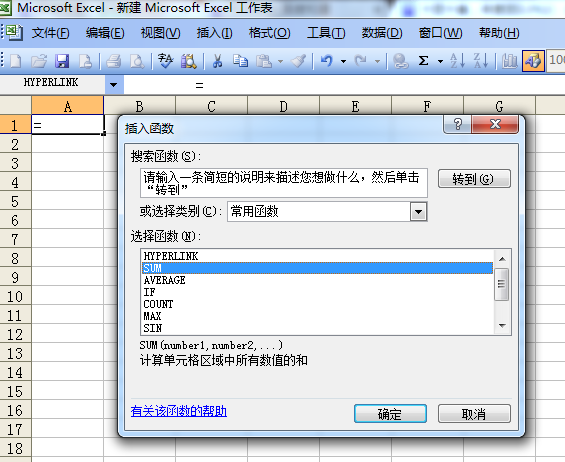Expand the Paste options dropdown arrow
Screen dimensions: 565x462
click(280, 62)
